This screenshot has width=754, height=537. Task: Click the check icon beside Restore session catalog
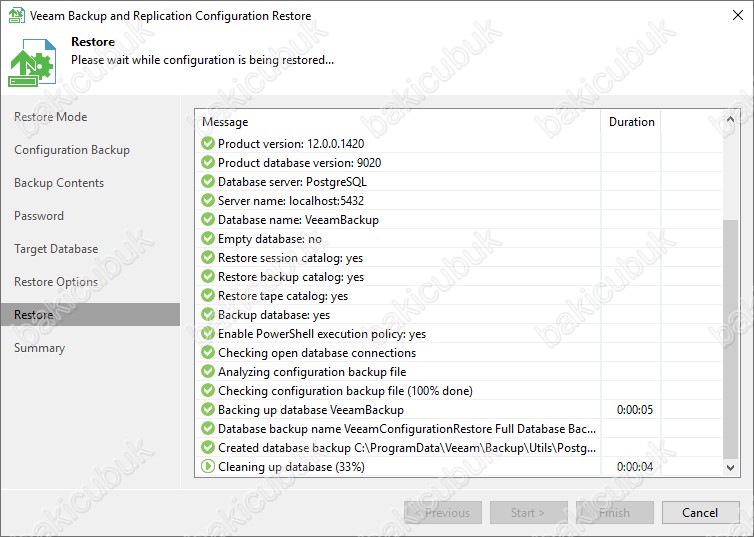pos(208,258)
